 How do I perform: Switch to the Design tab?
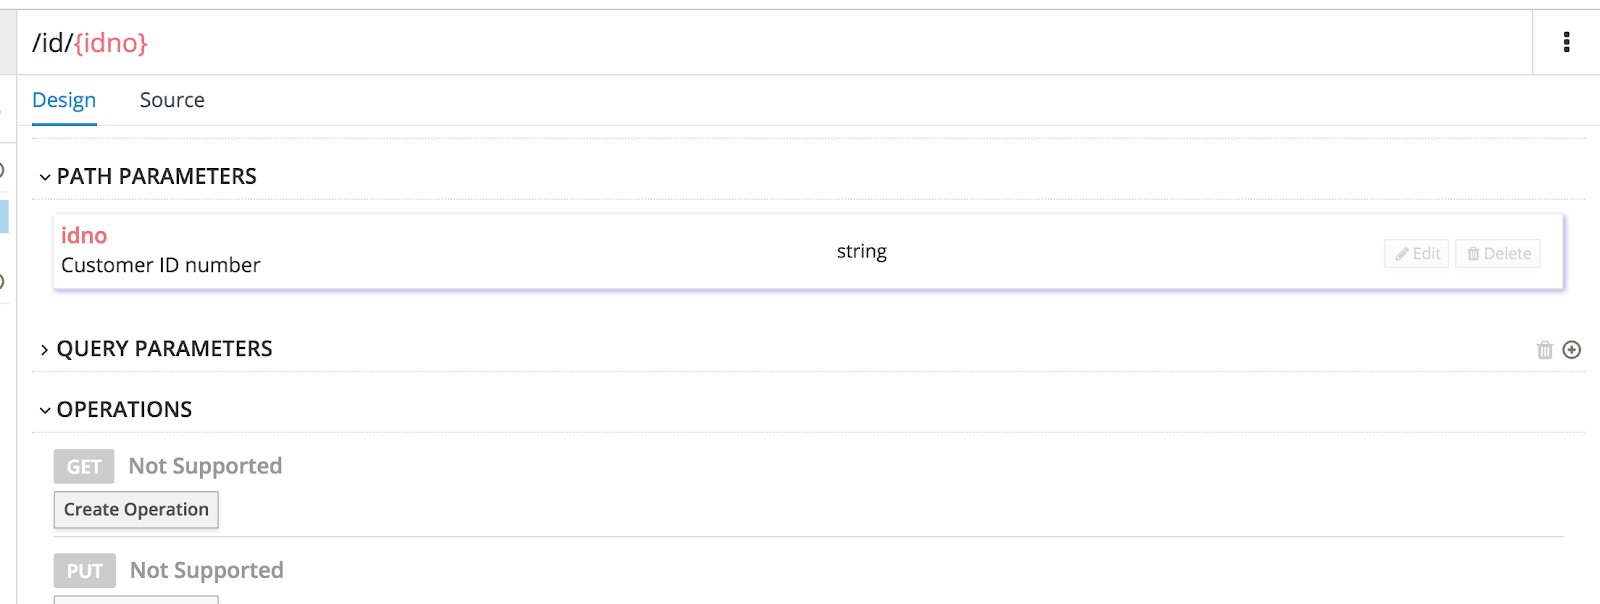click(64, 100)
